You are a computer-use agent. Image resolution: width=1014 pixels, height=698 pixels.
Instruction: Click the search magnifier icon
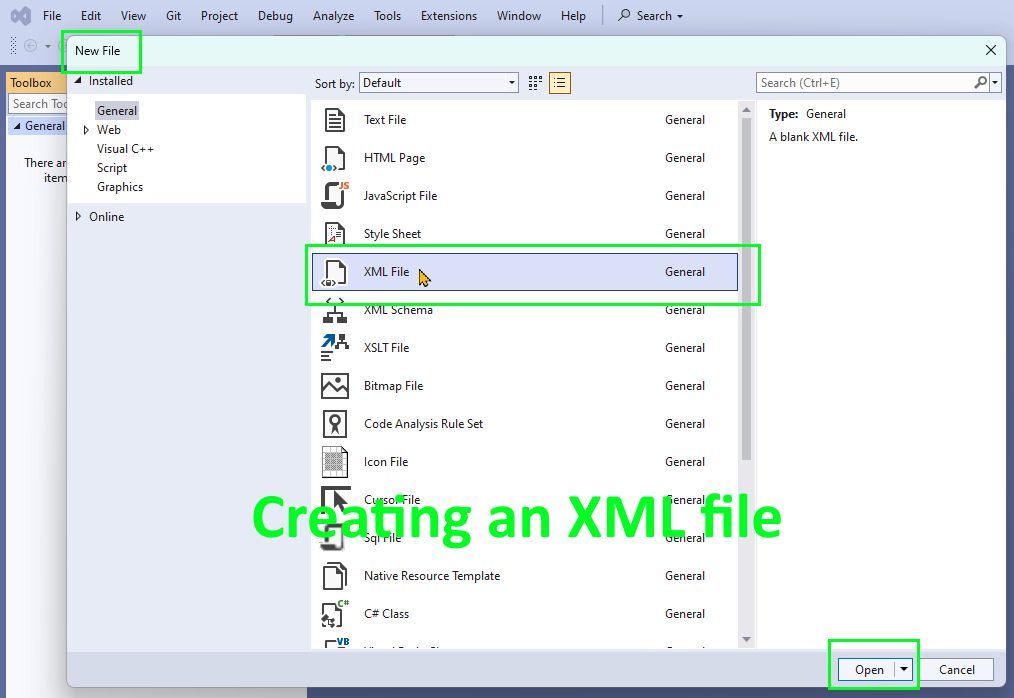[x=979, y=82]
